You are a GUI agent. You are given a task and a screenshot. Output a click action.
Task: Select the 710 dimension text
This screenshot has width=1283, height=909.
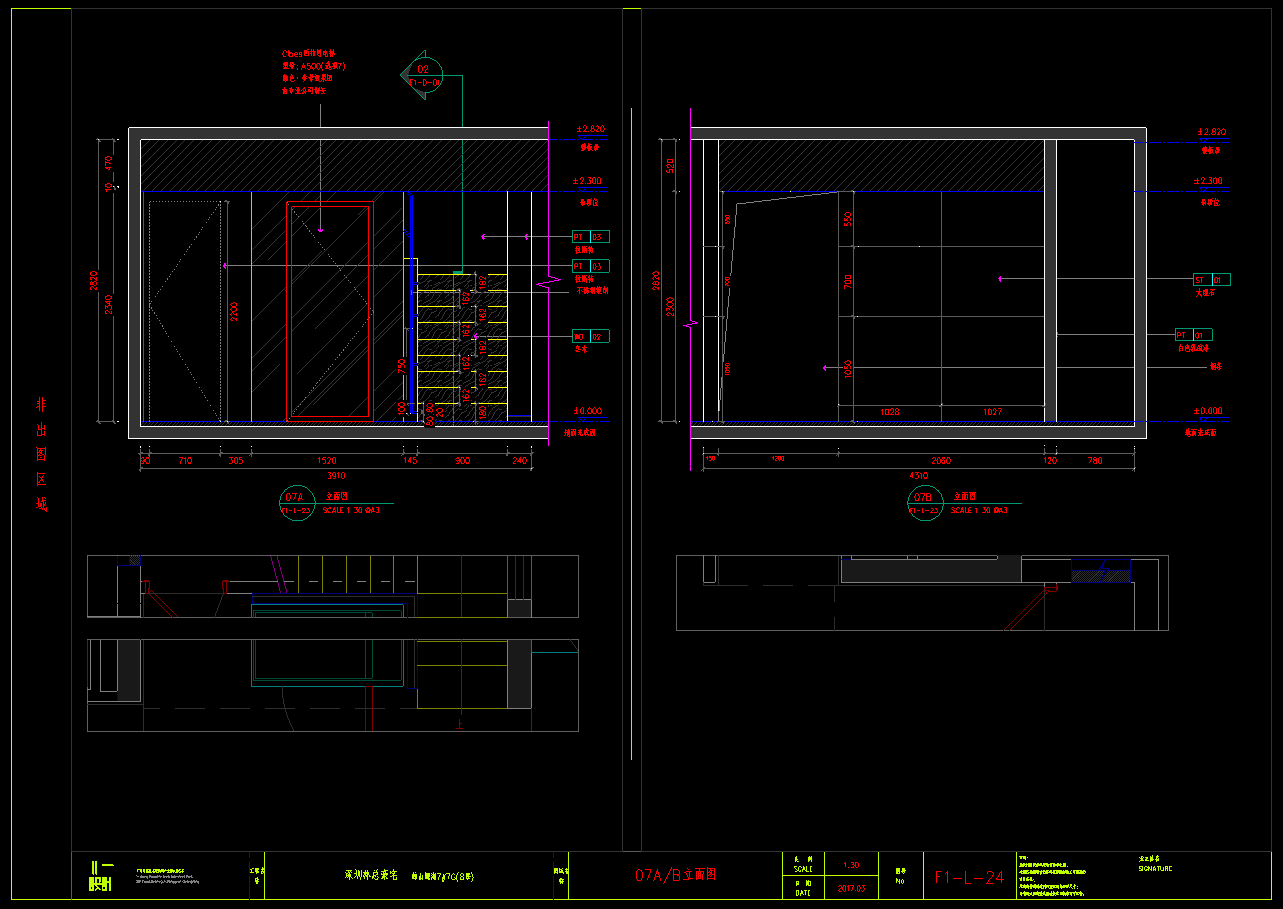pyautogui.click(x=184, y=461)
